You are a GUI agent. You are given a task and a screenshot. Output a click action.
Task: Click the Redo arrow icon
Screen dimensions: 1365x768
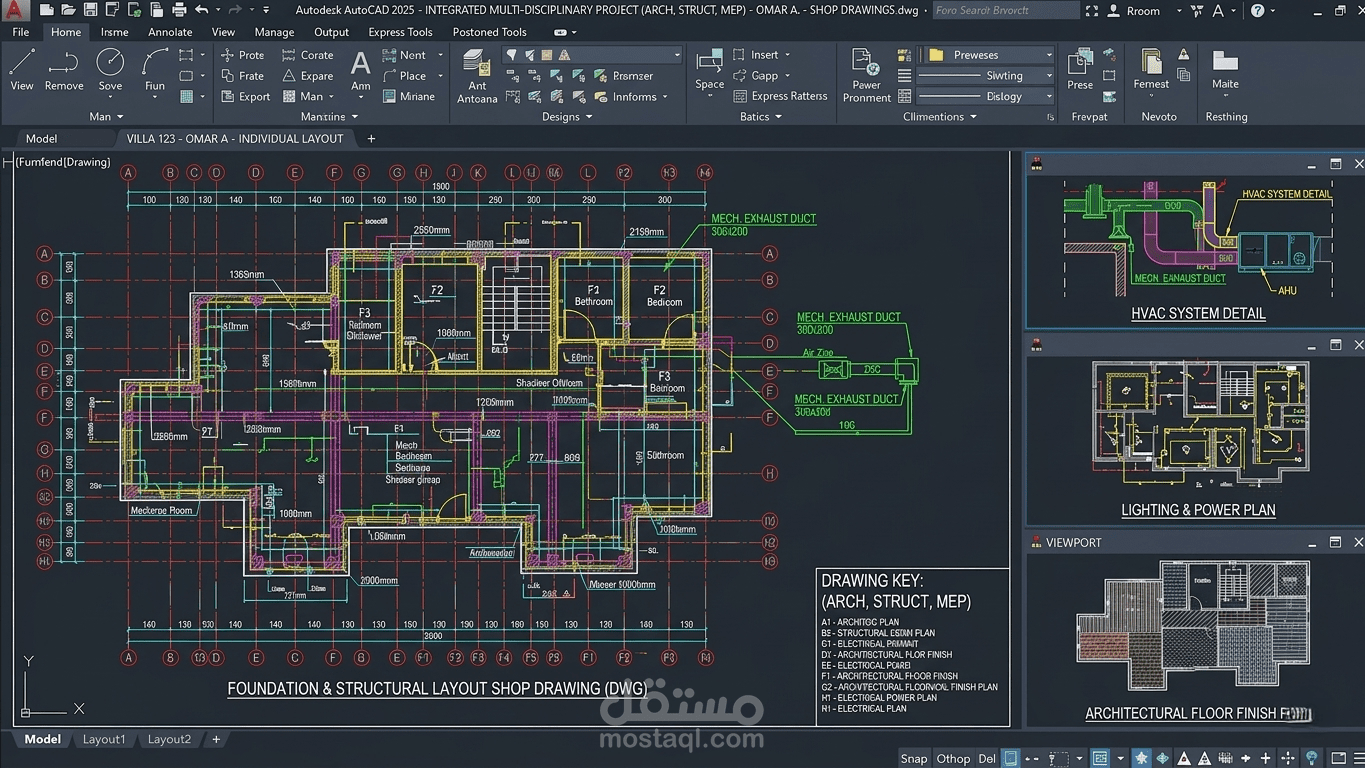pyautogui.click(x=235, y=10)
